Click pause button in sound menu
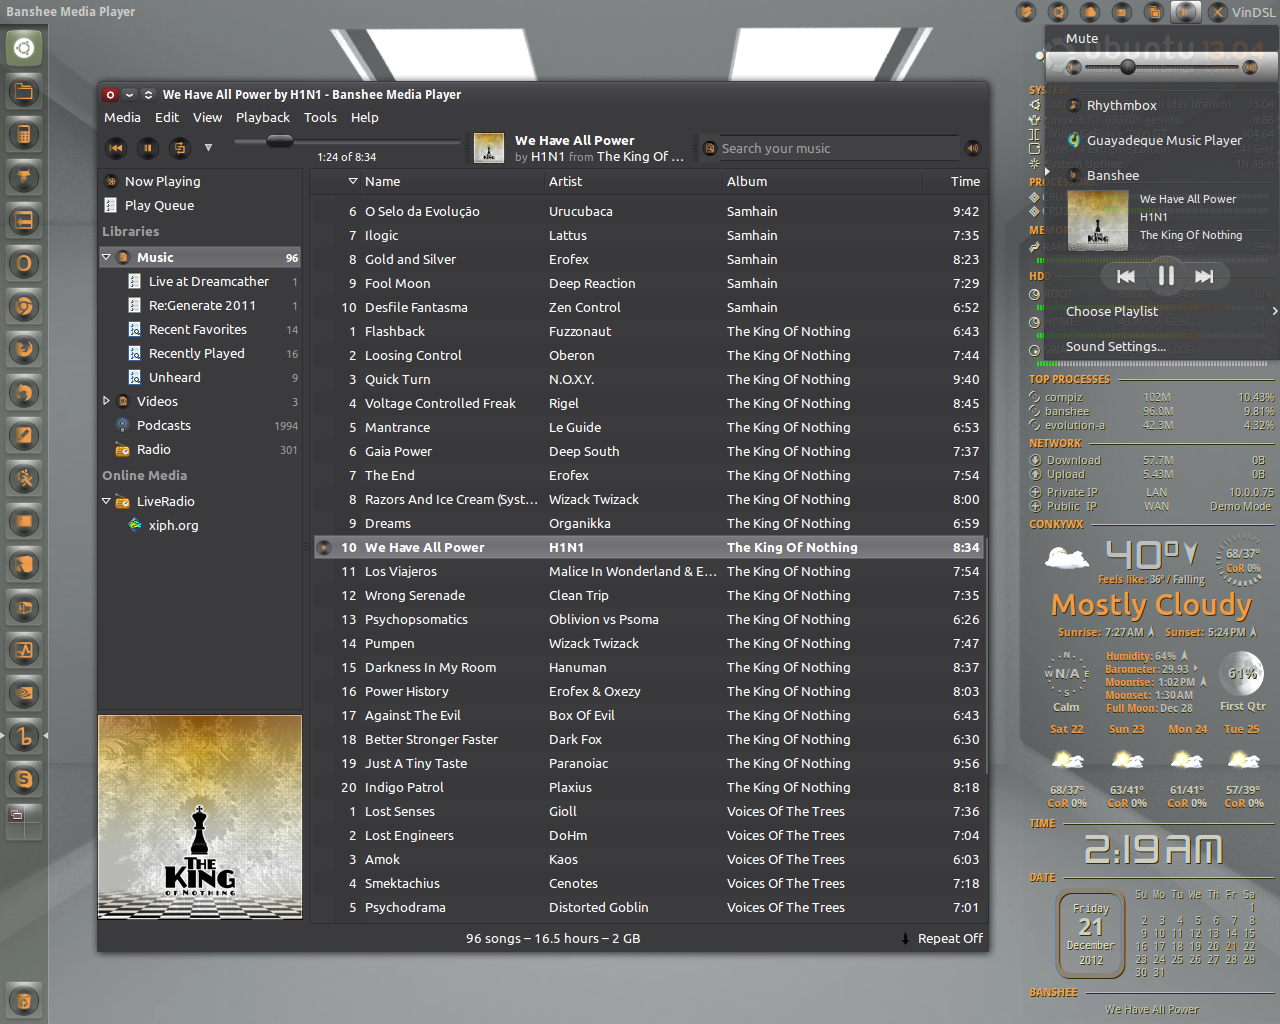The width and height of the screenshot is (1280, 1024). [x=1166, y=276]
